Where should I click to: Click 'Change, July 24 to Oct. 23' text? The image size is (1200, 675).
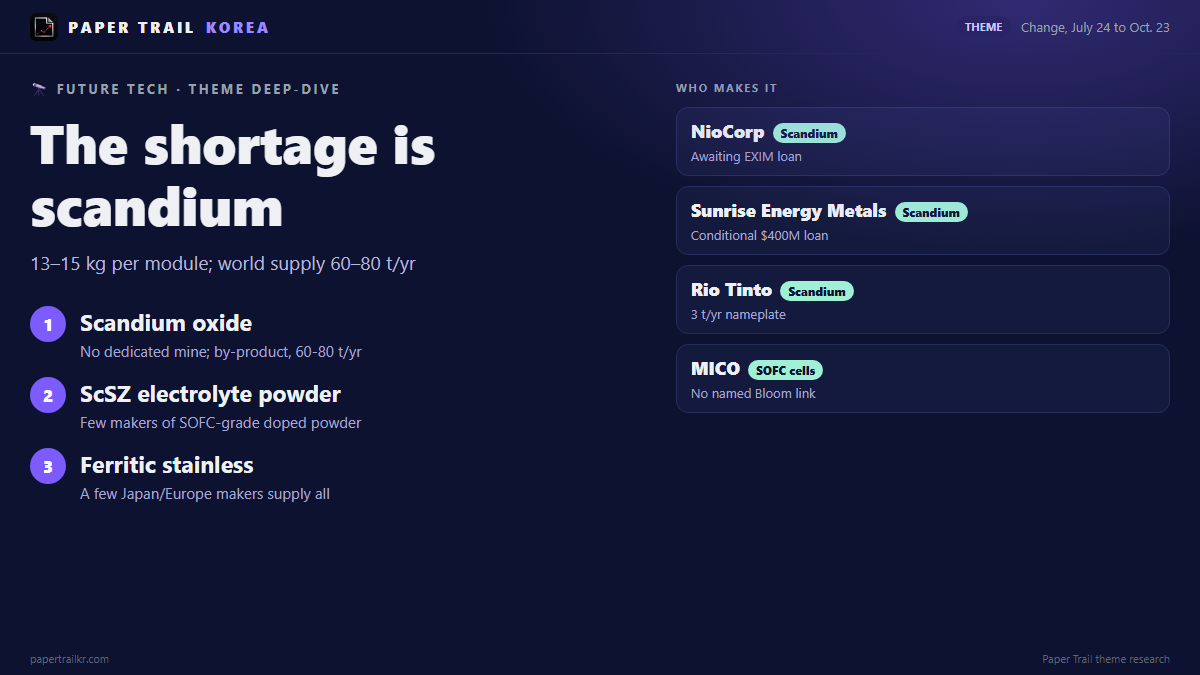point(1095,28)
